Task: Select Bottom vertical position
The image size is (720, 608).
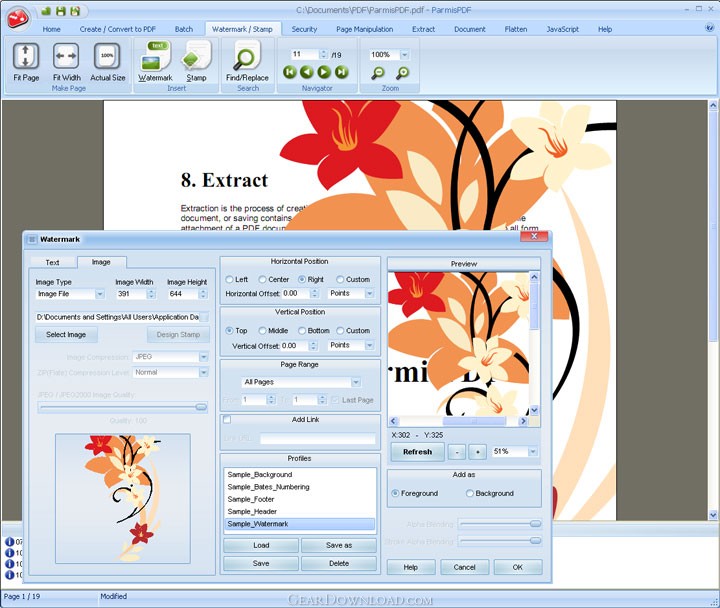Action: coord(302,330)
